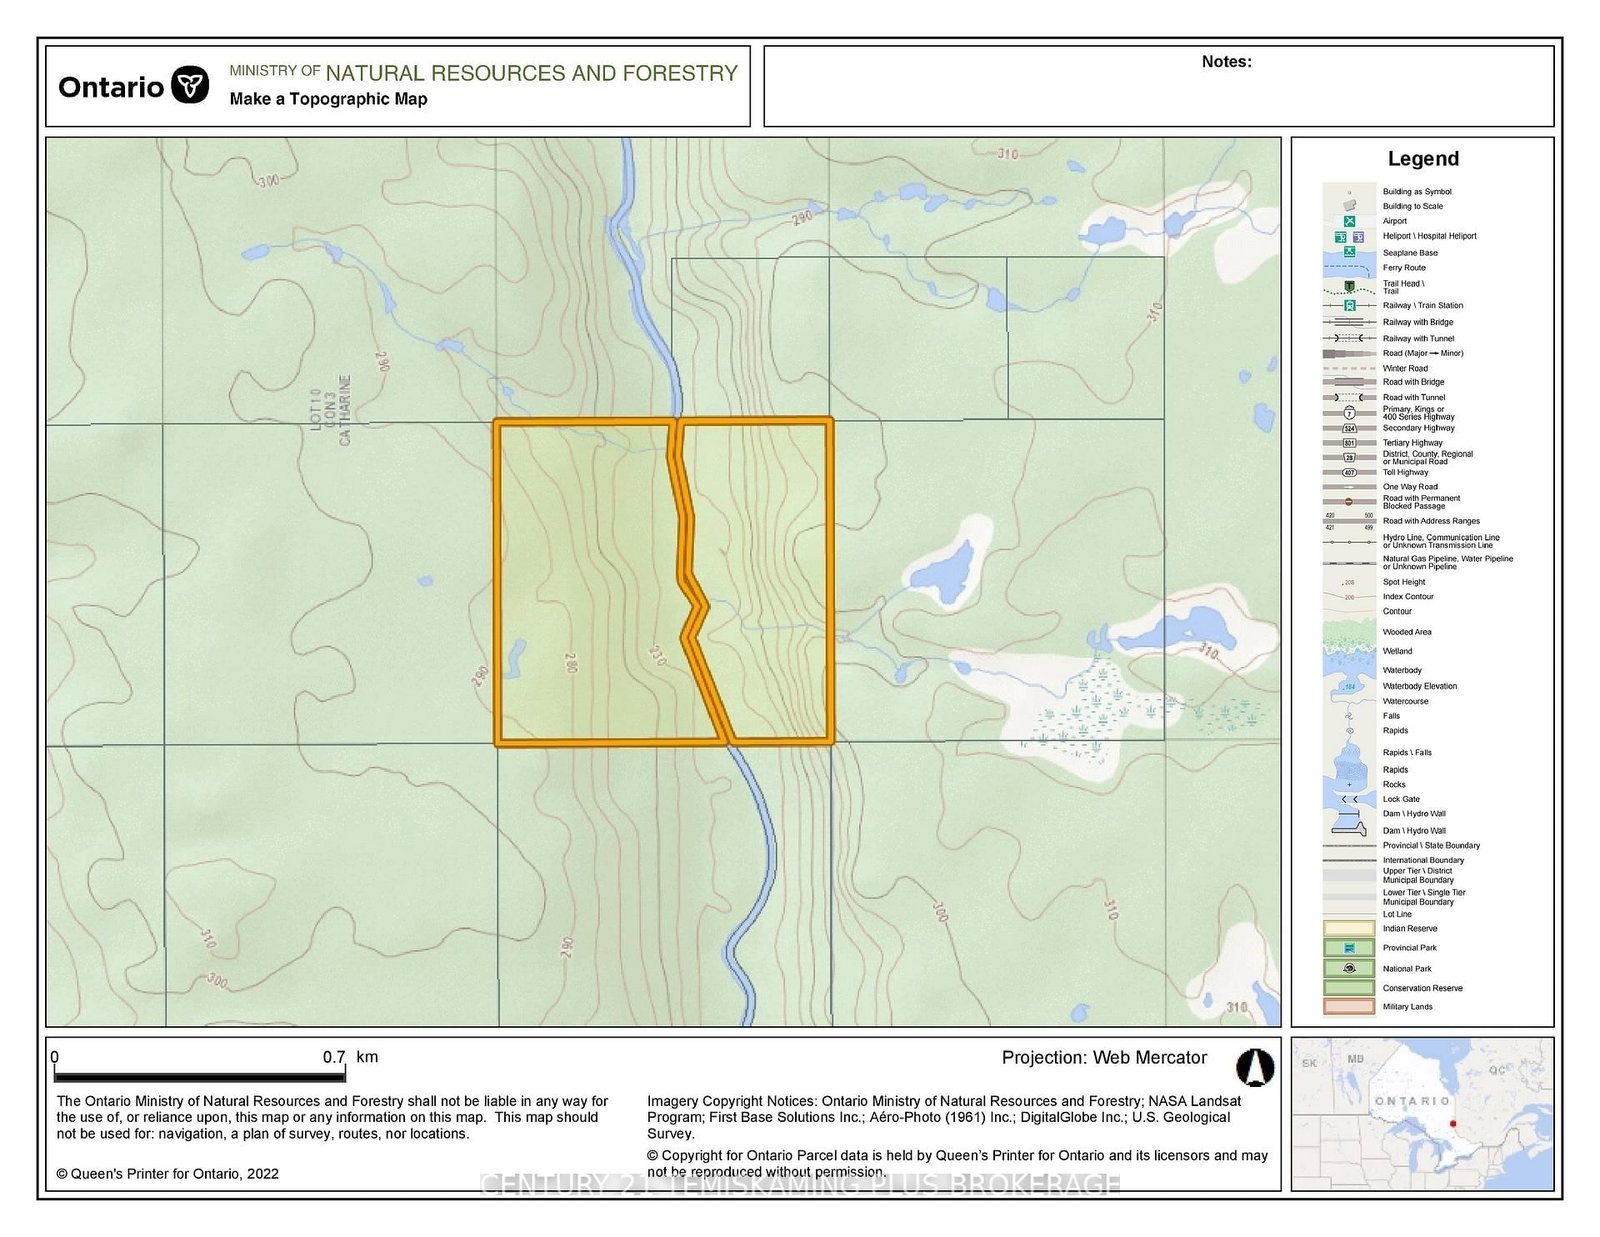Click the Legend heading
Image resolution: width=1600 pixels, height=1237 pixels.
pyautogui.click(x=1423, y=159)
